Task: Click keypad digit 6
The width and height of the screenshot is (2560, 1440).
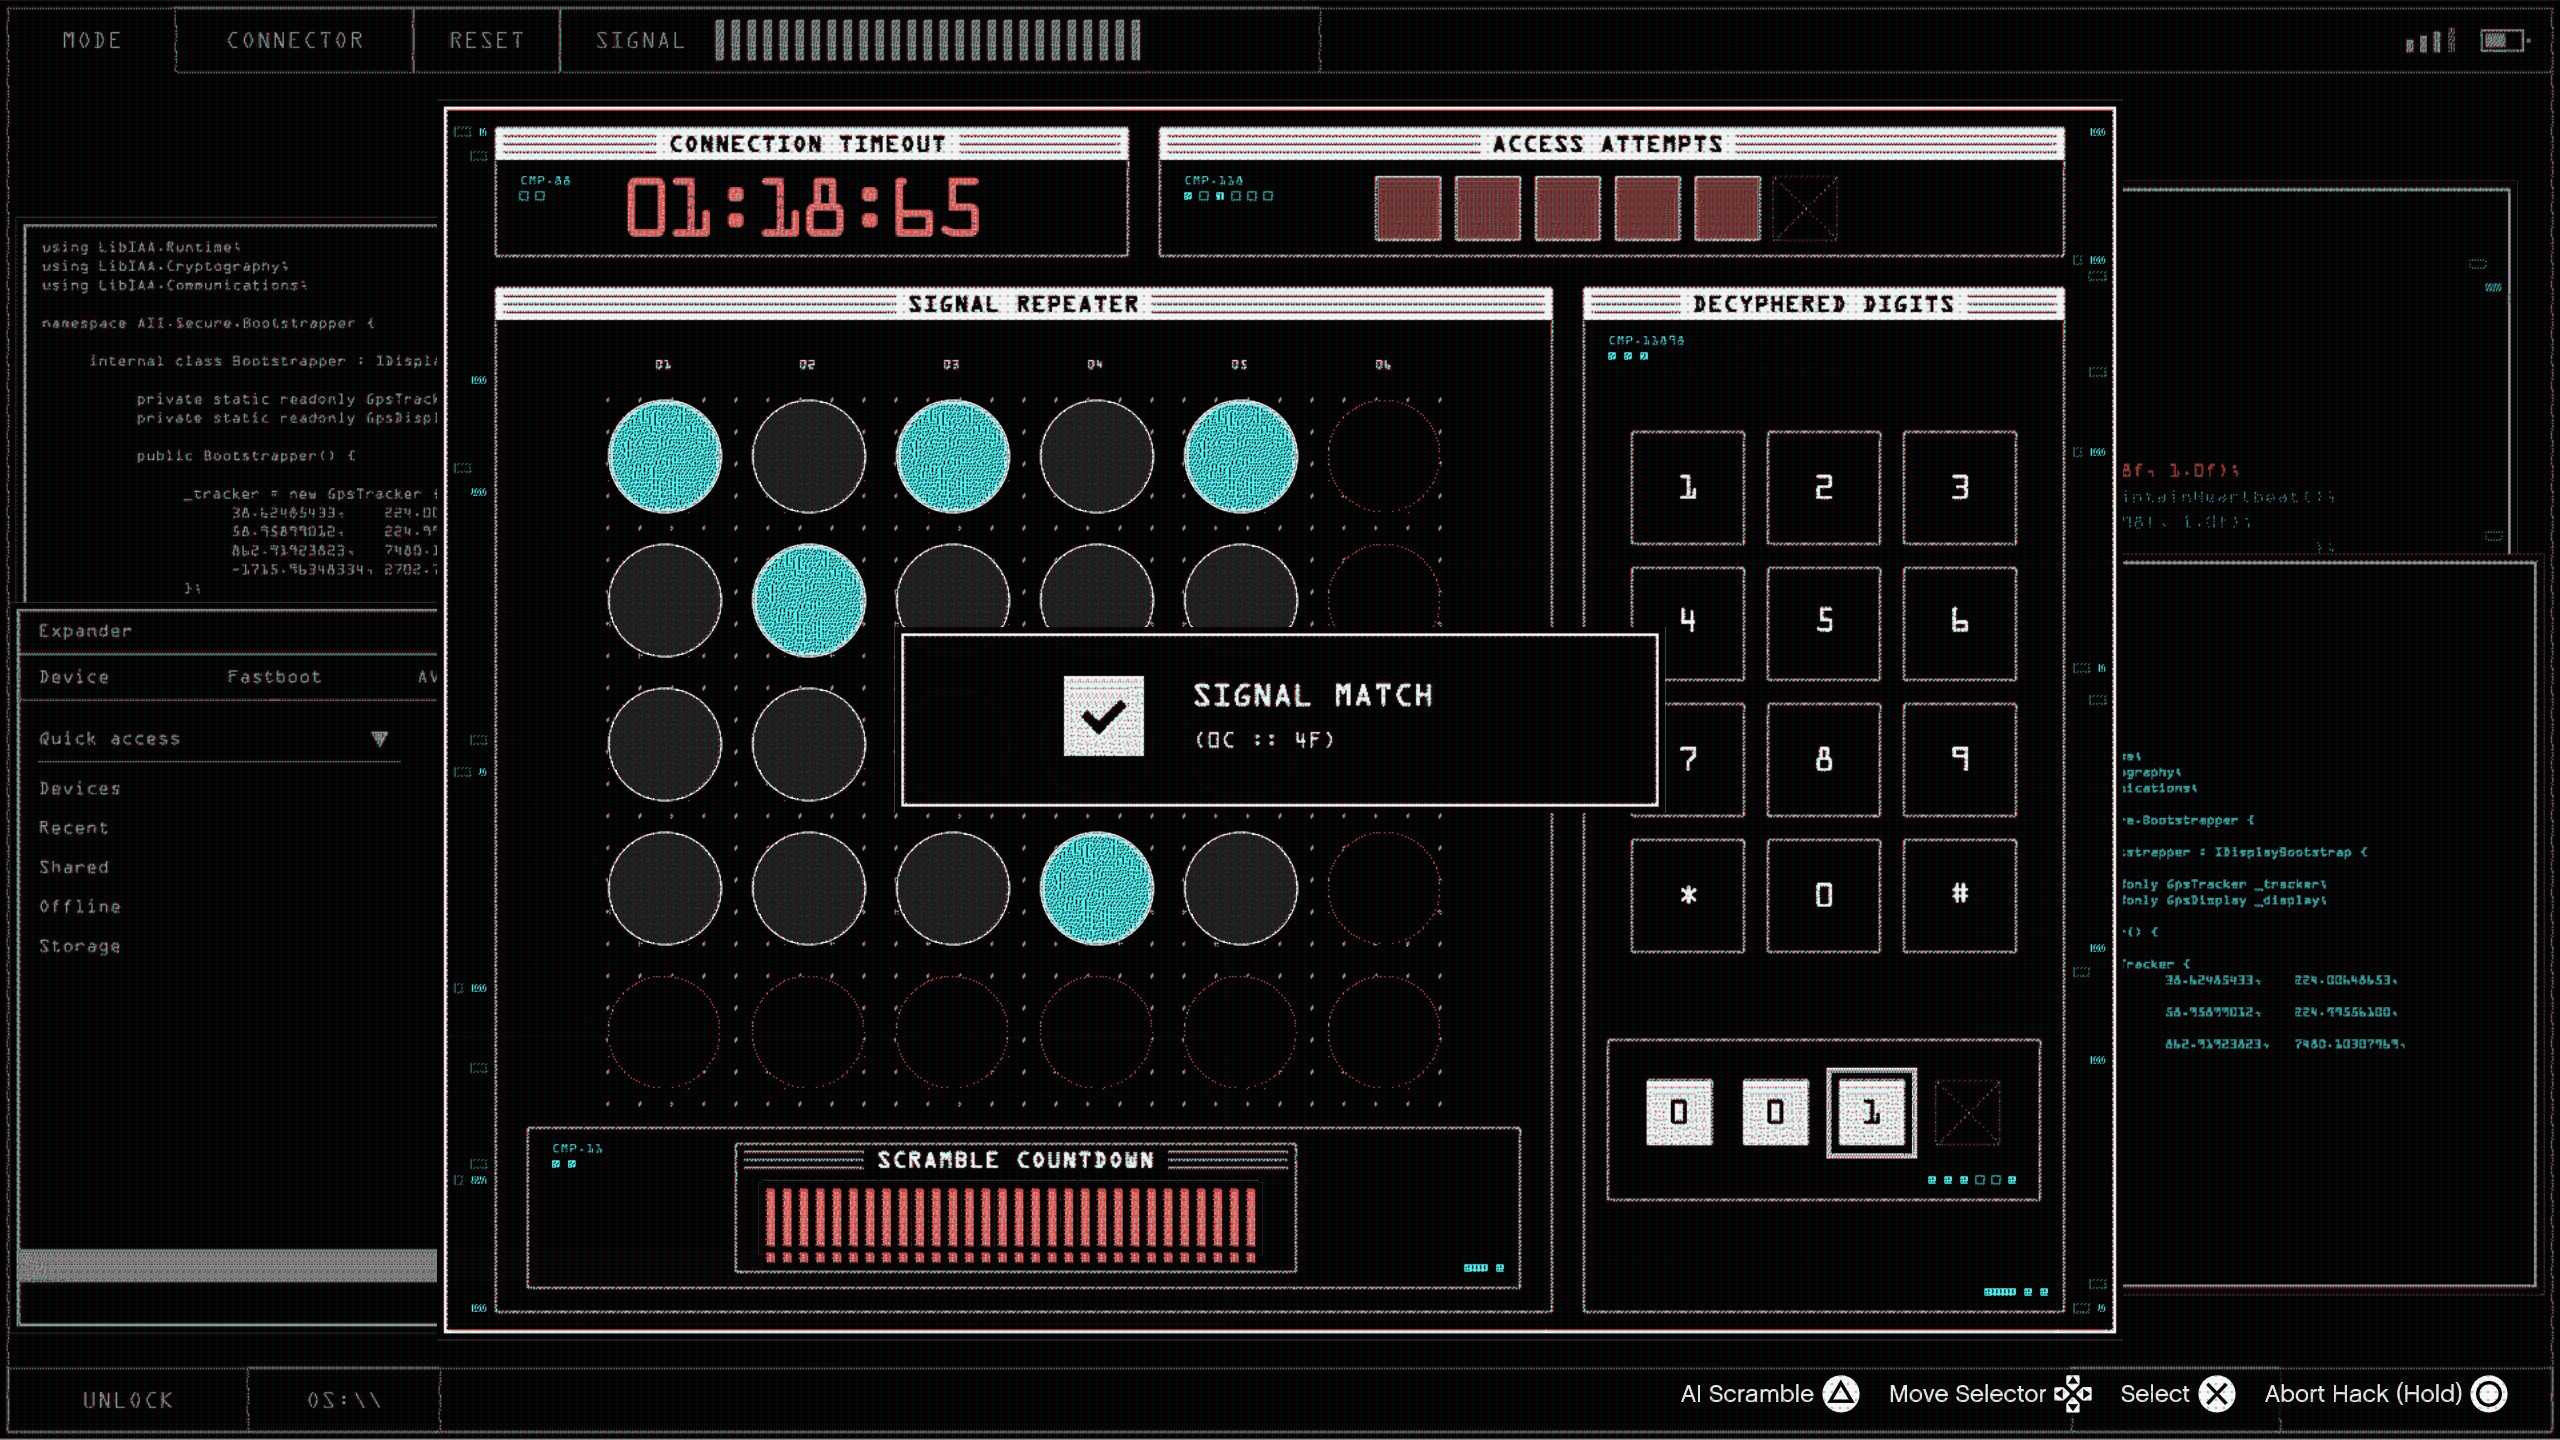Action: 1959,624
